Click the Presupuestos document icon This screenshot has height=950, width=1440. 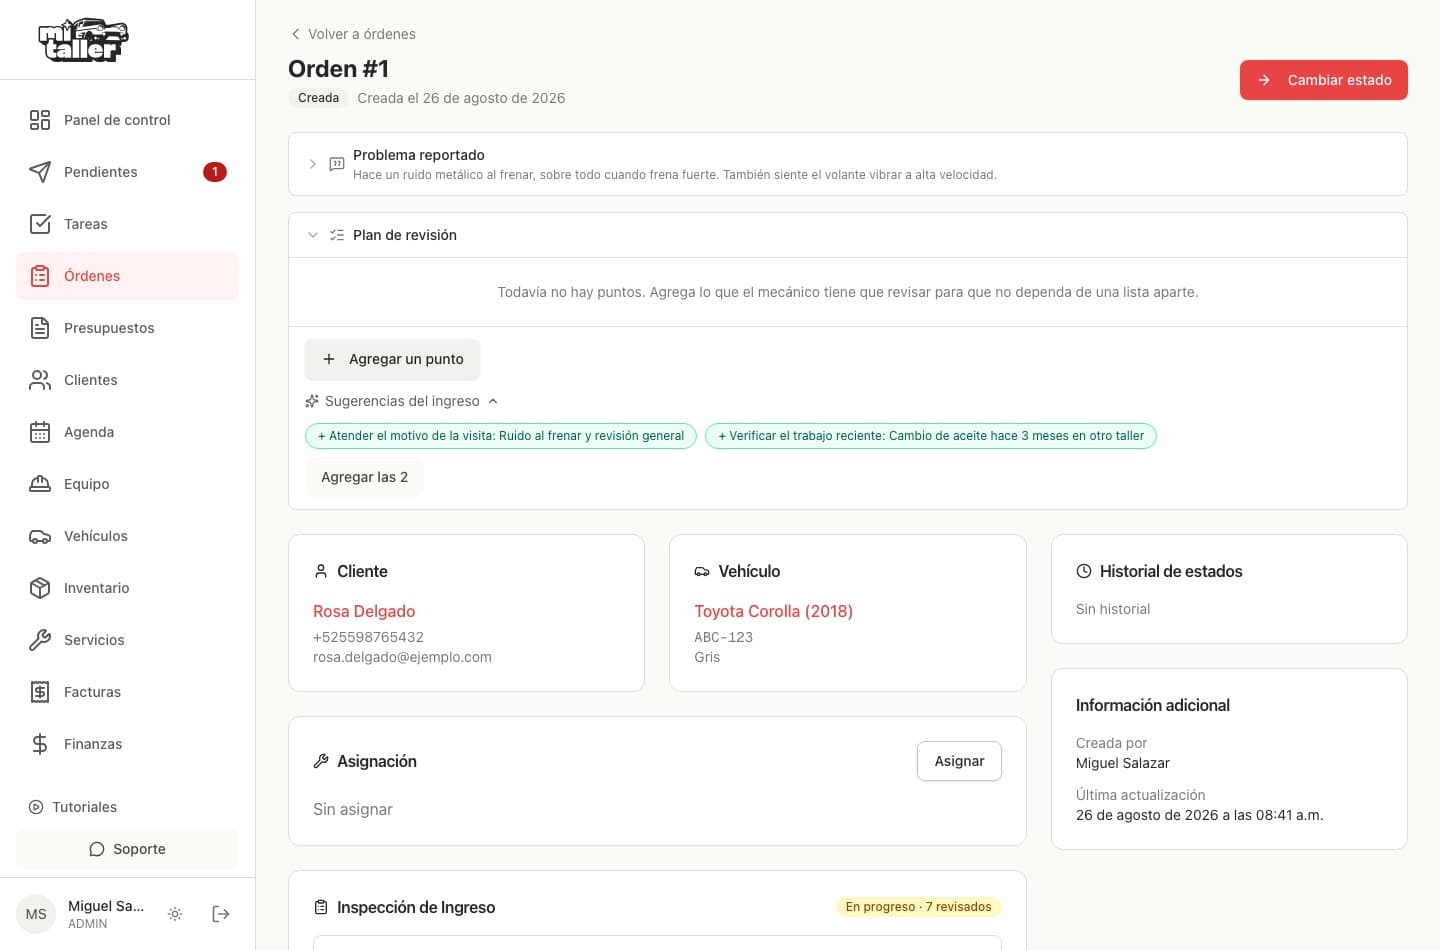[40, 328]
